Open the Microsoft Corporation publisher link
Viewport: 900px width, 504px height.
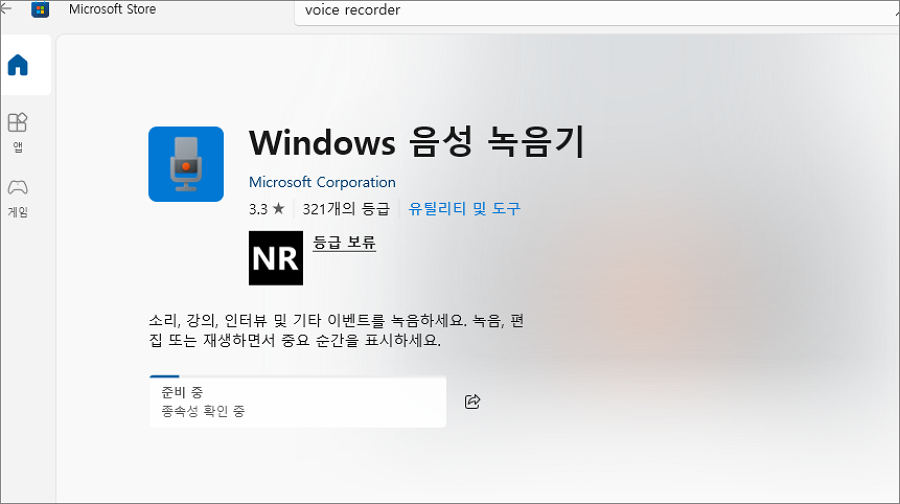322,182
